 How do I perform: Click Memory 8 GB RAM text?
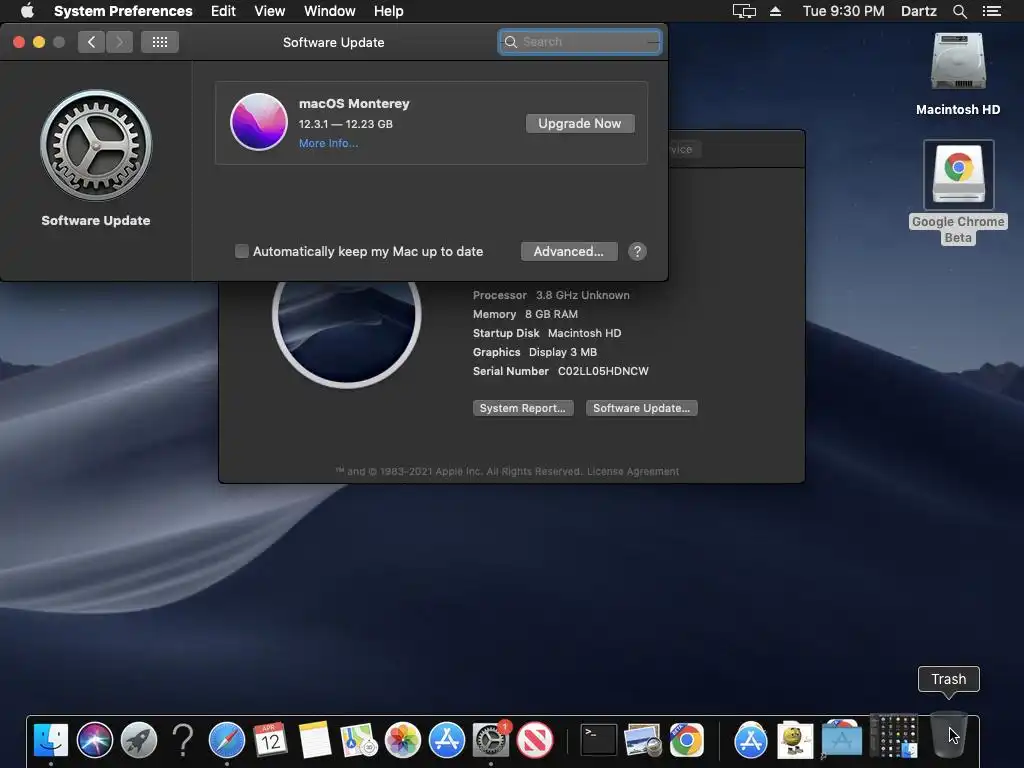pyautogui.click(x=525, y=314)
